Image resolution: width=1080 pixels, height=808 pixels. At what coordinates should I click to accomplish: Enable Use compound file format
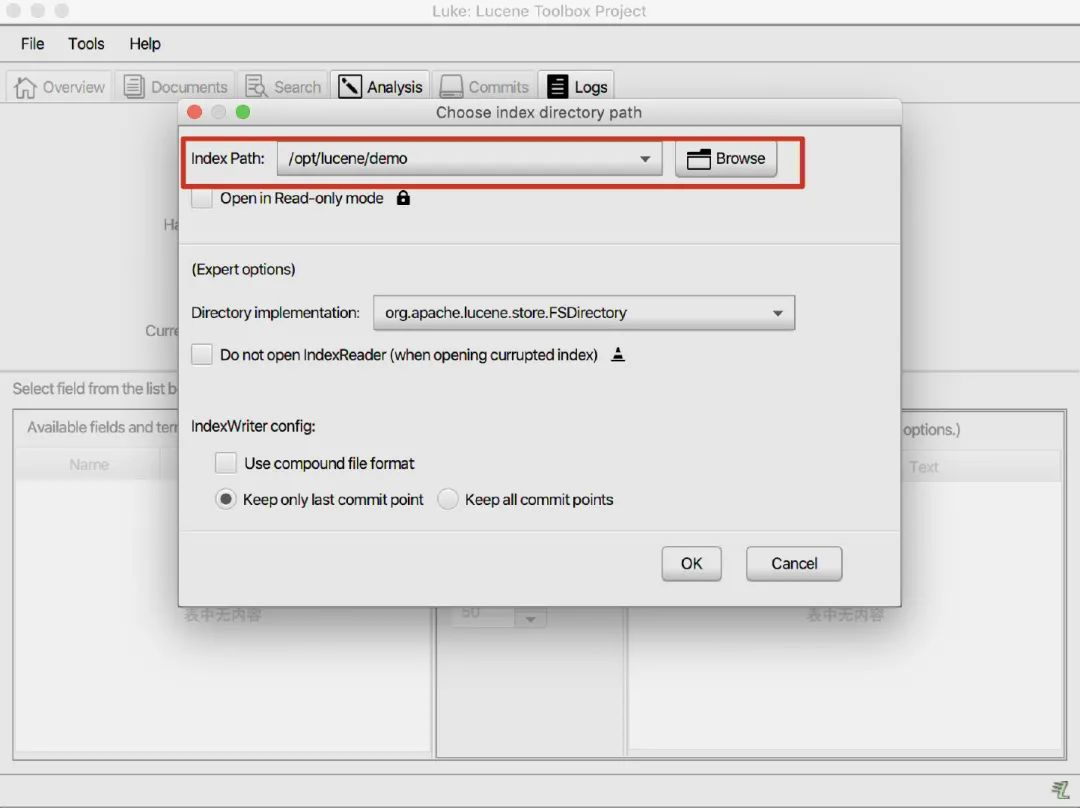point(225,463)
